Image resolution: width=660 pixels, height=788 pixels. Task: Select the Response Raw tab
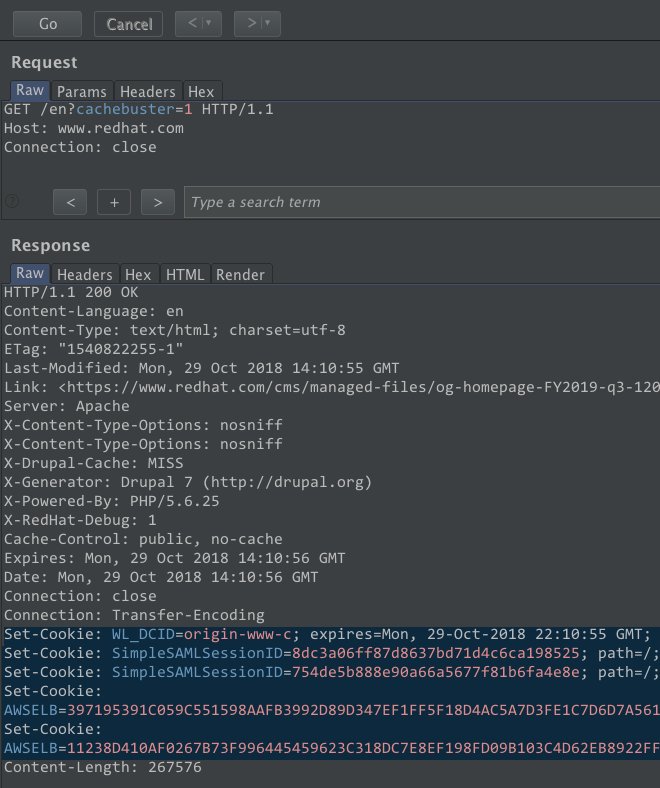coord(30,273)
